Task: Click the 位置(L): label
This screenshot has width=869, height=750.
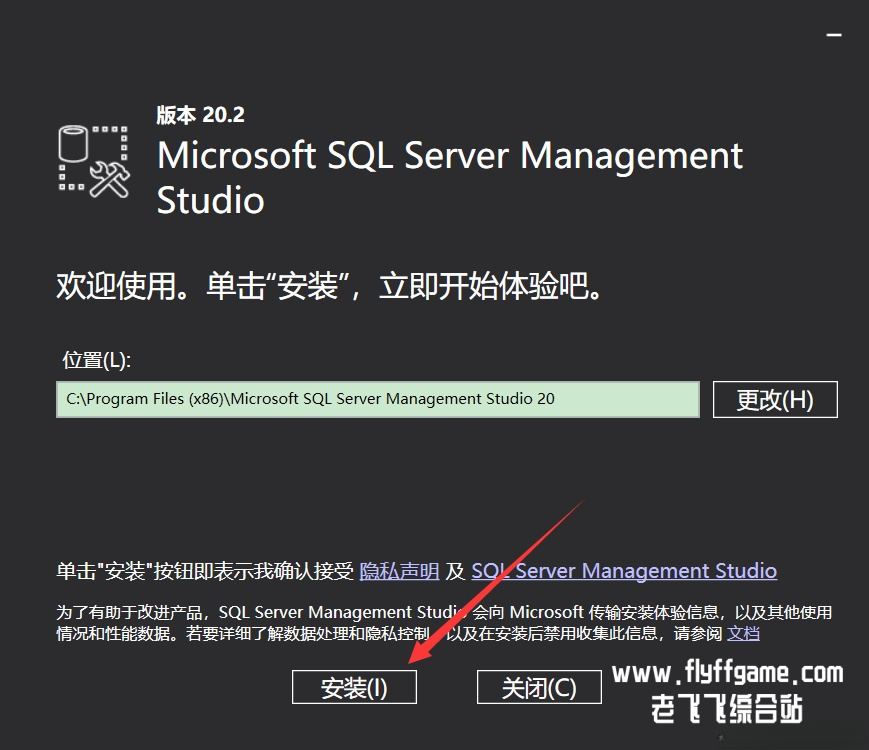Action: [x=96, y=360]
